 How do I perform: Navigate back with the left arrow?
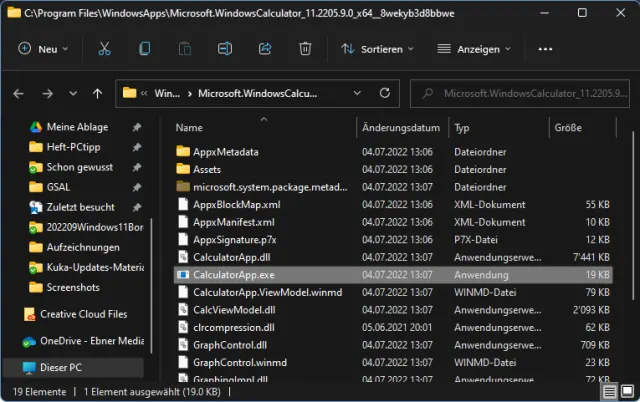pyautogui.click(x=19, y=94)
